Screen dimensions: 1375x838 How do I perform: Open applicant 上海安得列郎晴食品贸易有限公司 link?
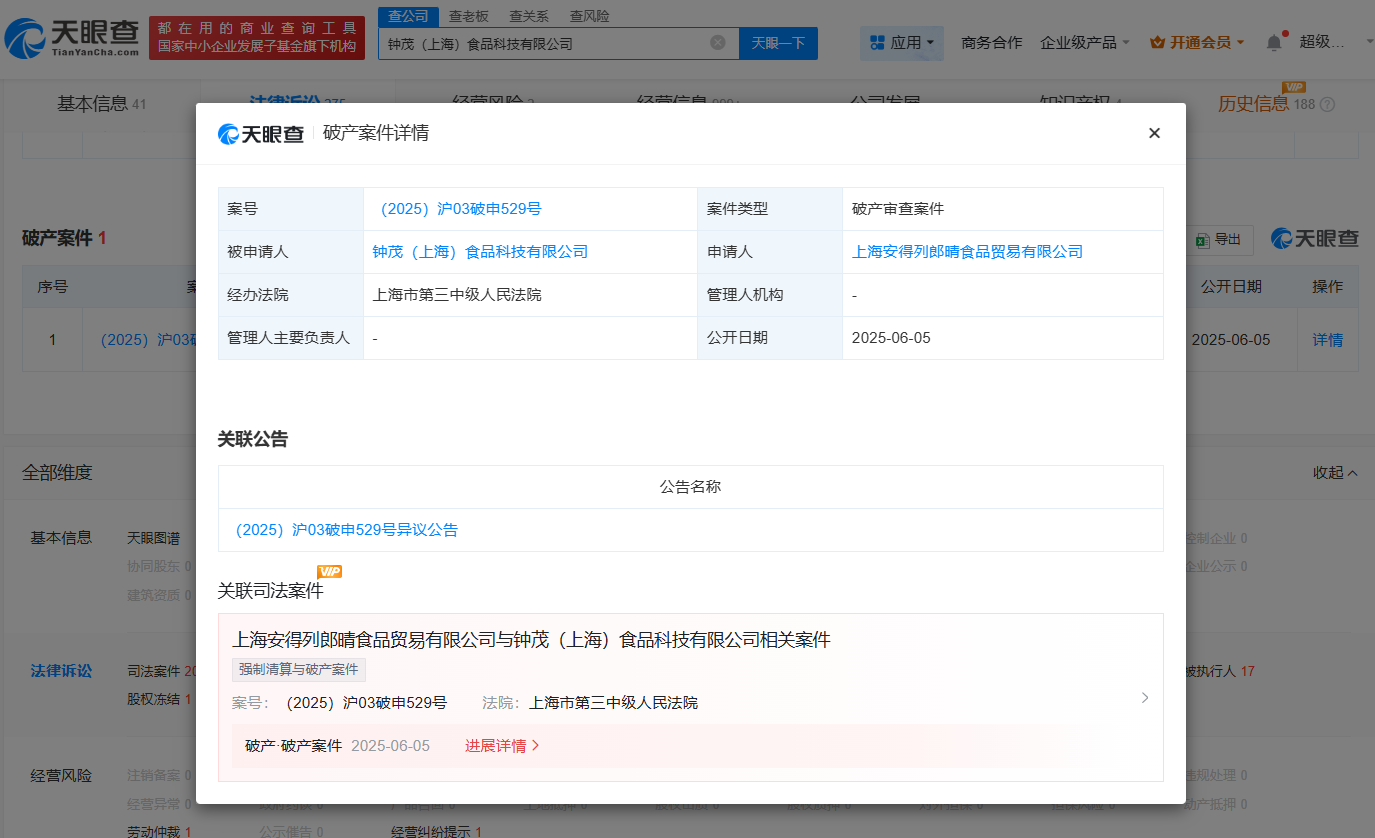coord(967,252)
